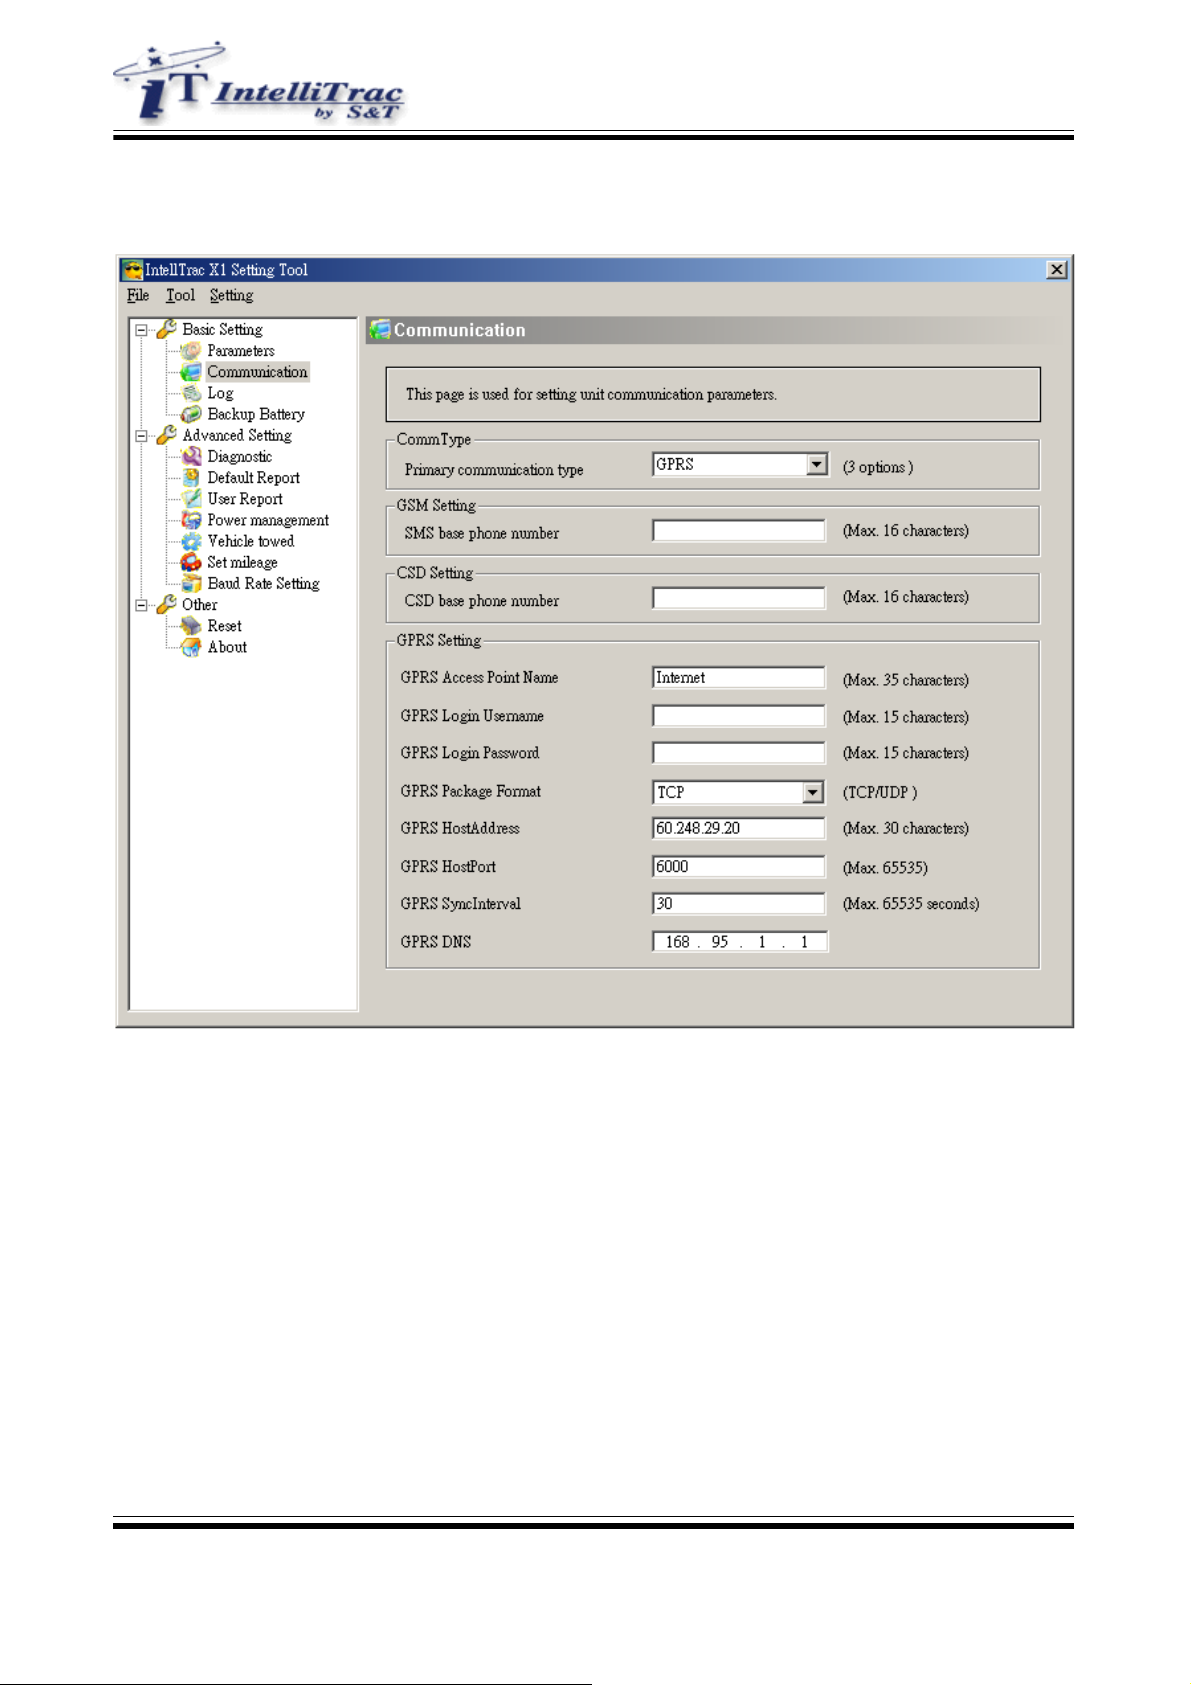The width and height of the screenshot is (1191, 1685).
Task: Click the Communication tree icon
Action: pos(191,372)
